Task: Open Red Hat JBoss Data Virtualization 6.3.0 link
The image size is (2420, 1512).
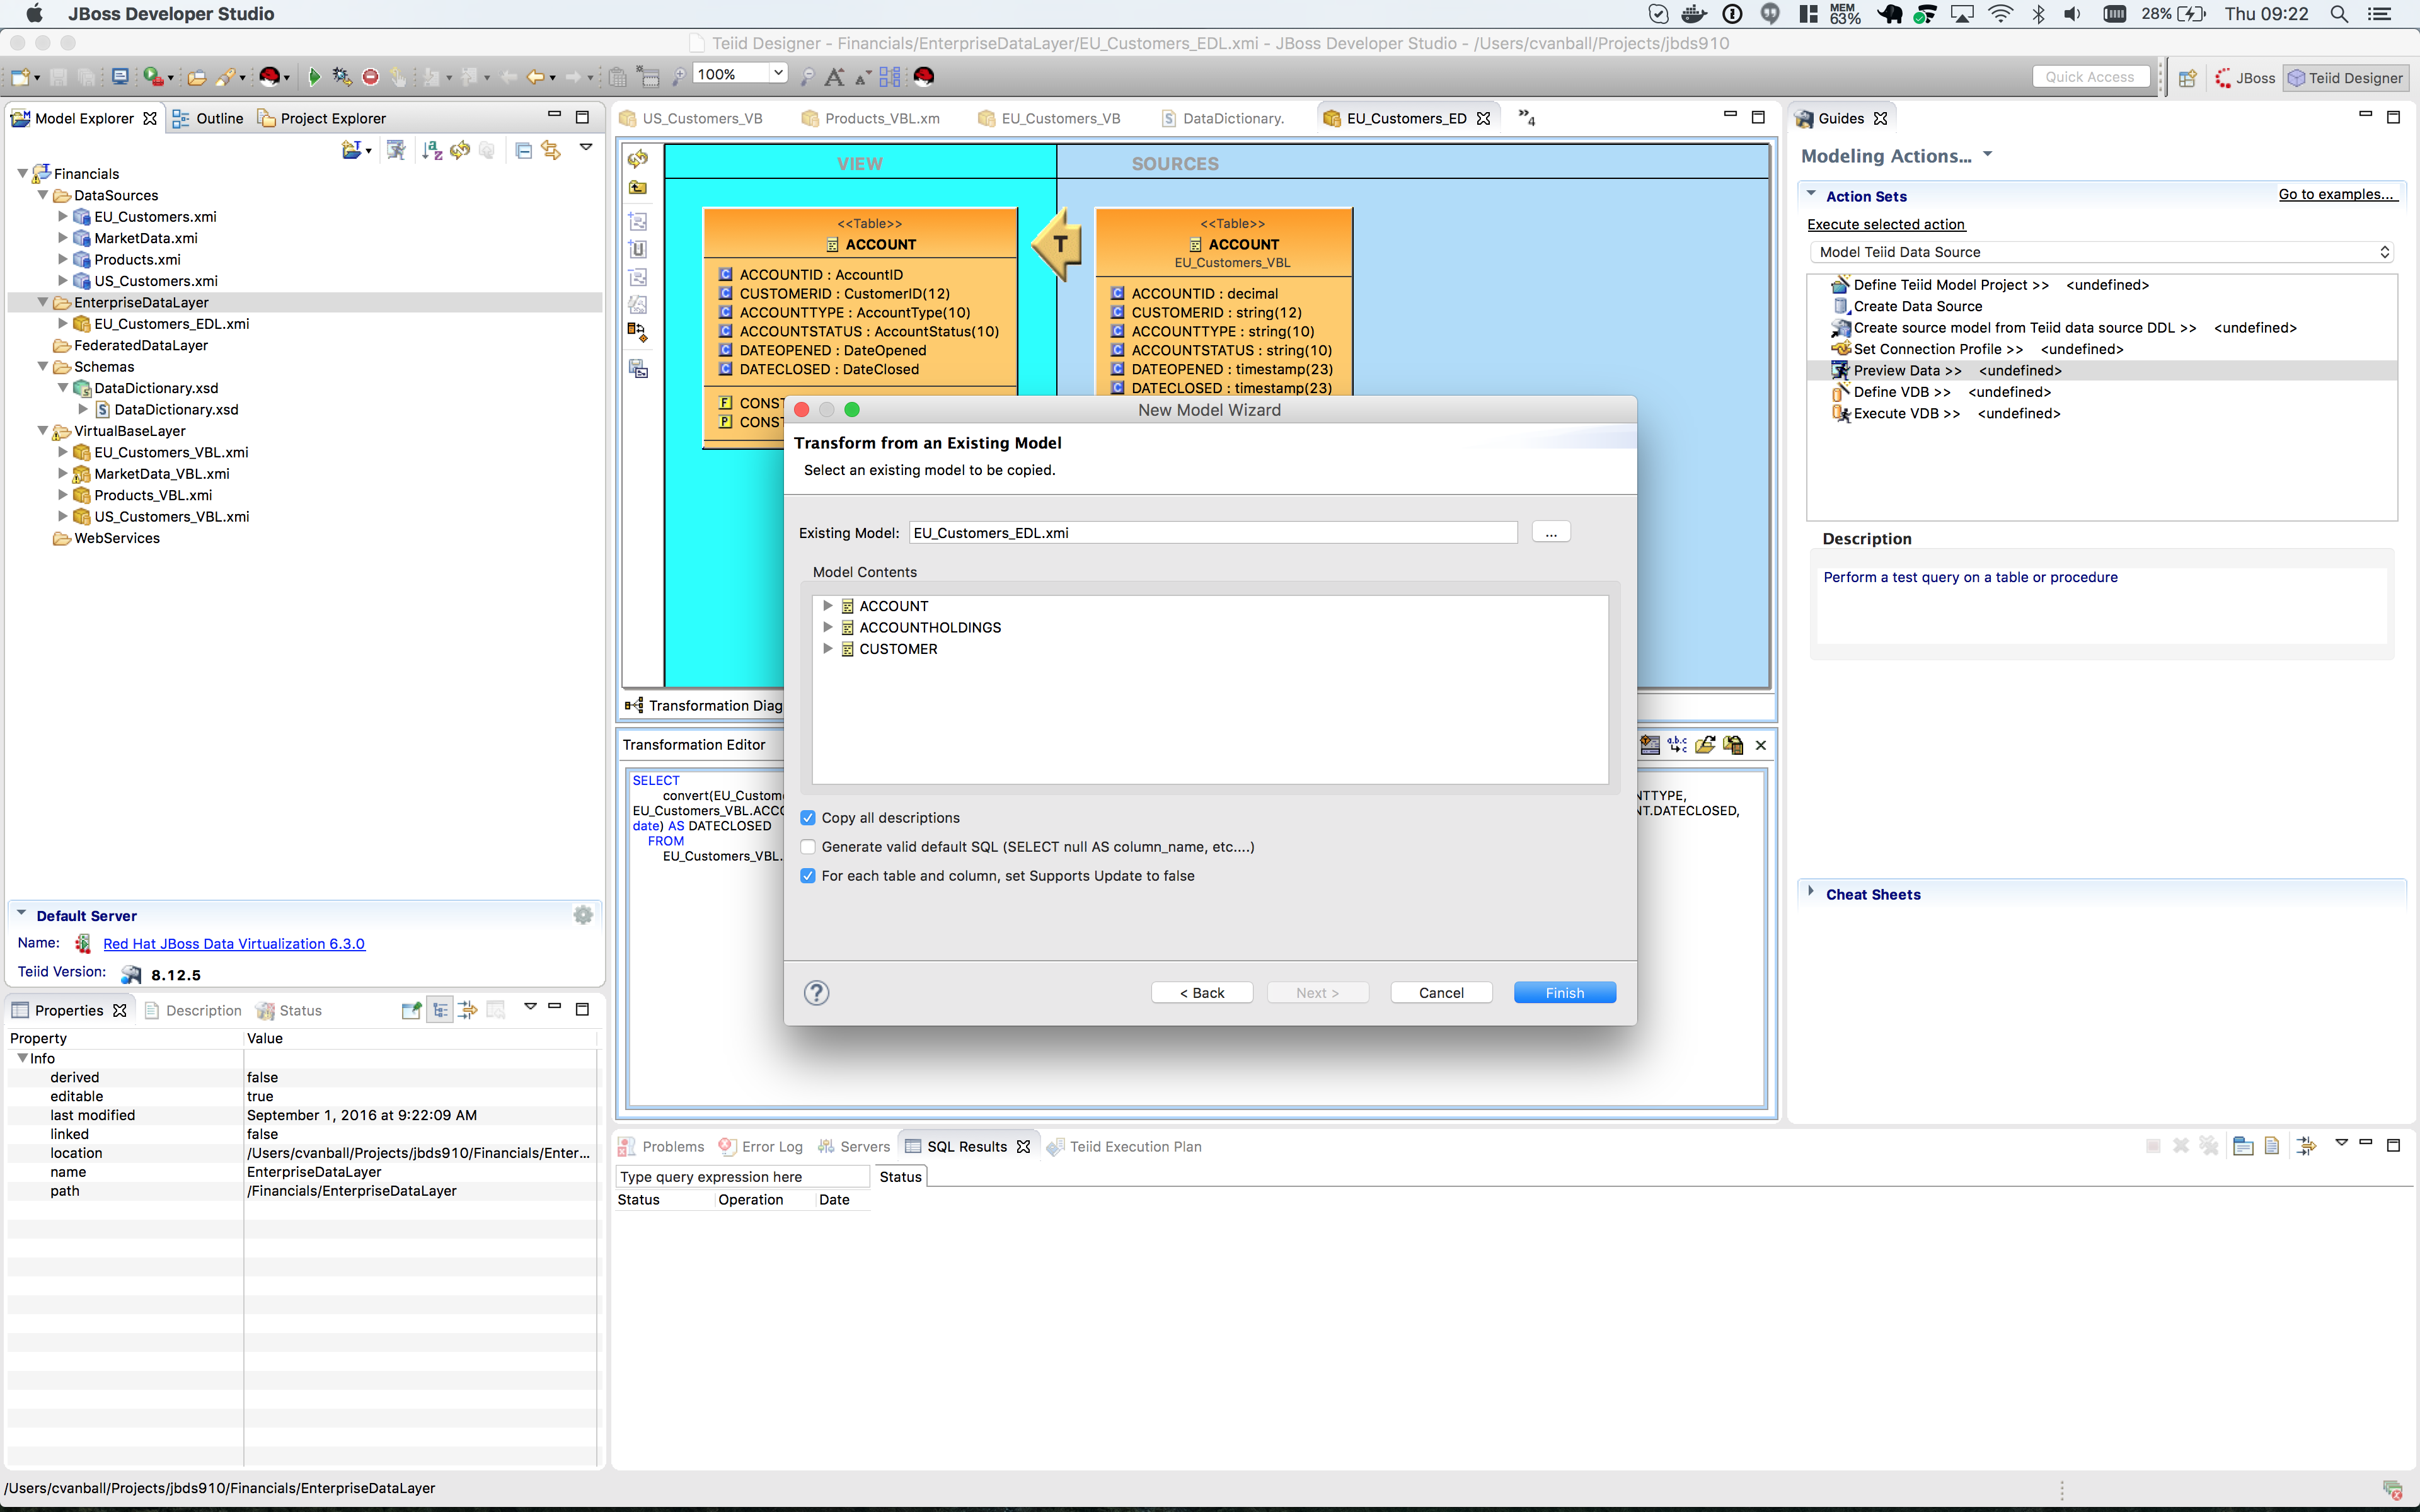Action: (x=234, y=943)
